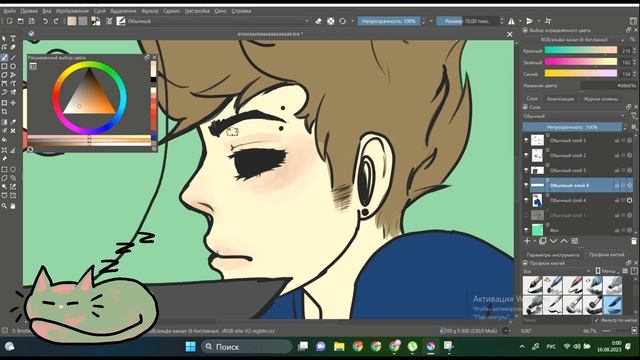Select the Freehand Brush tool
Screen dimensions: 640x360
pyautogui.click(x=4, y=58)
